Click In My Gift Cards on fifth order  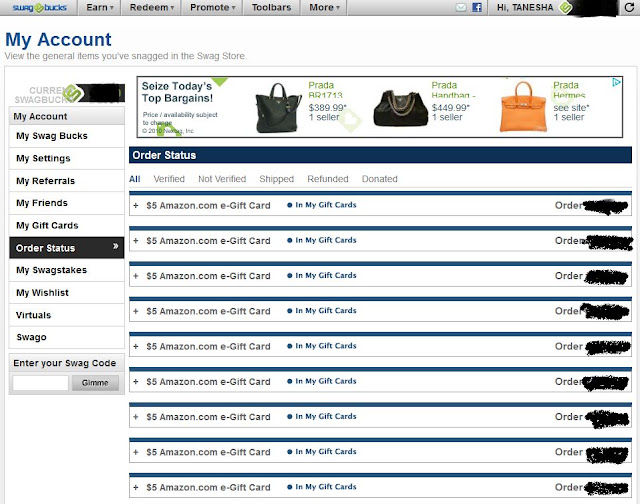point(322,346)
